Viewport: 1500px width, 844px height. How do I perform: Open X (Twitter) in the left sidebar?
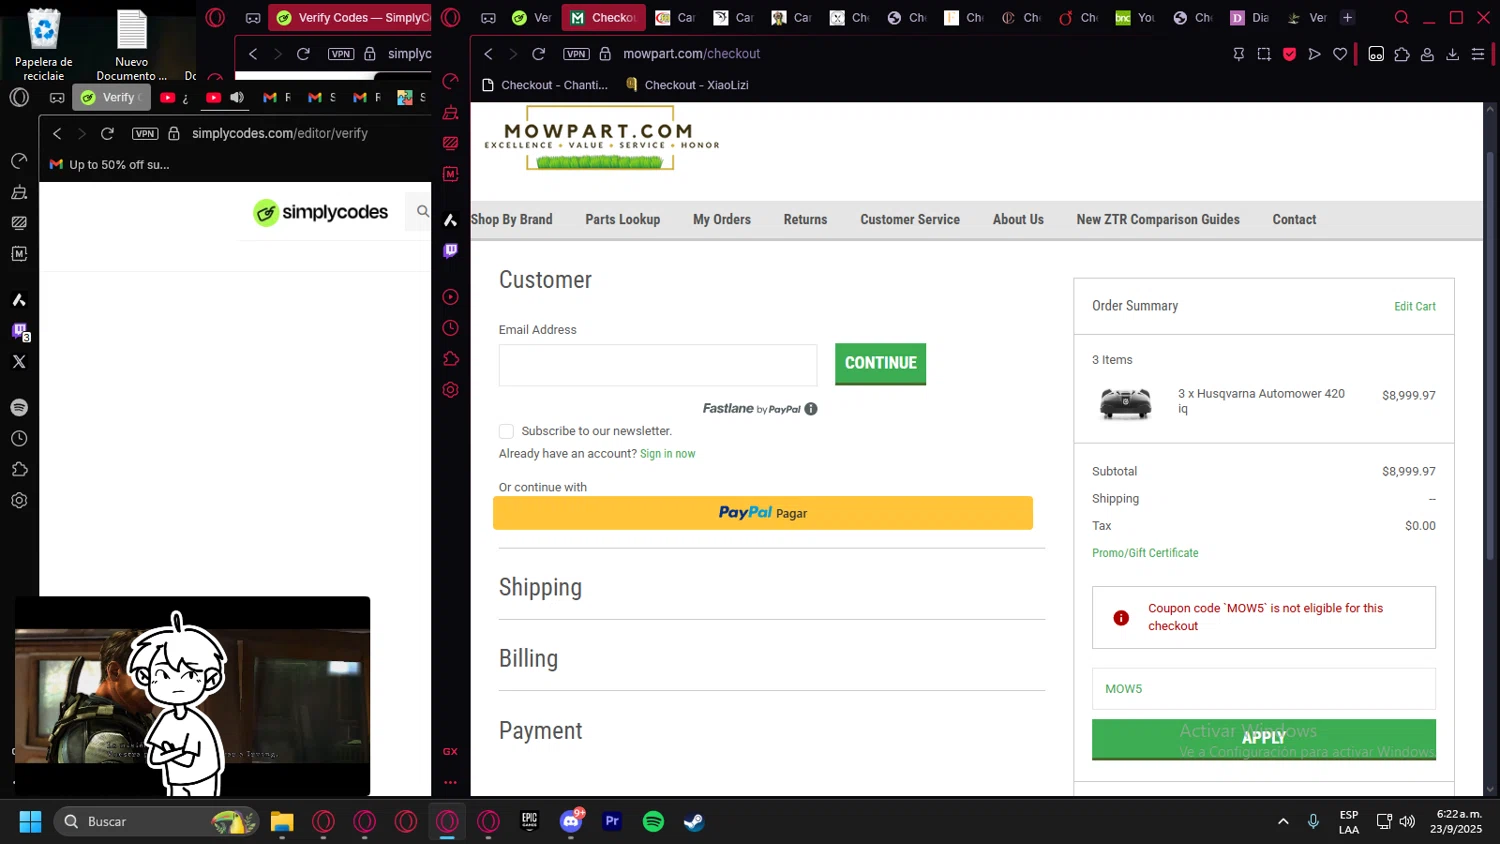19,361
